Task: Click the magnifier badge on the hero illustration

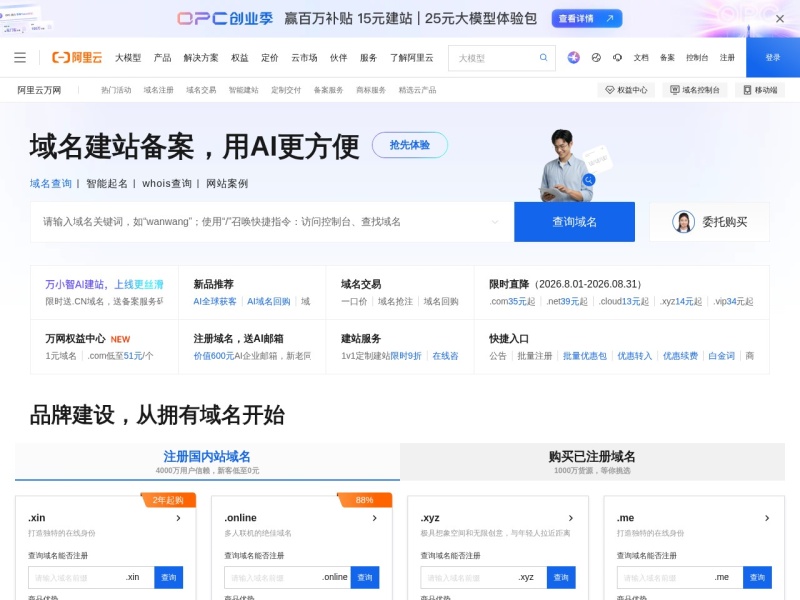Action: (588, 180)
